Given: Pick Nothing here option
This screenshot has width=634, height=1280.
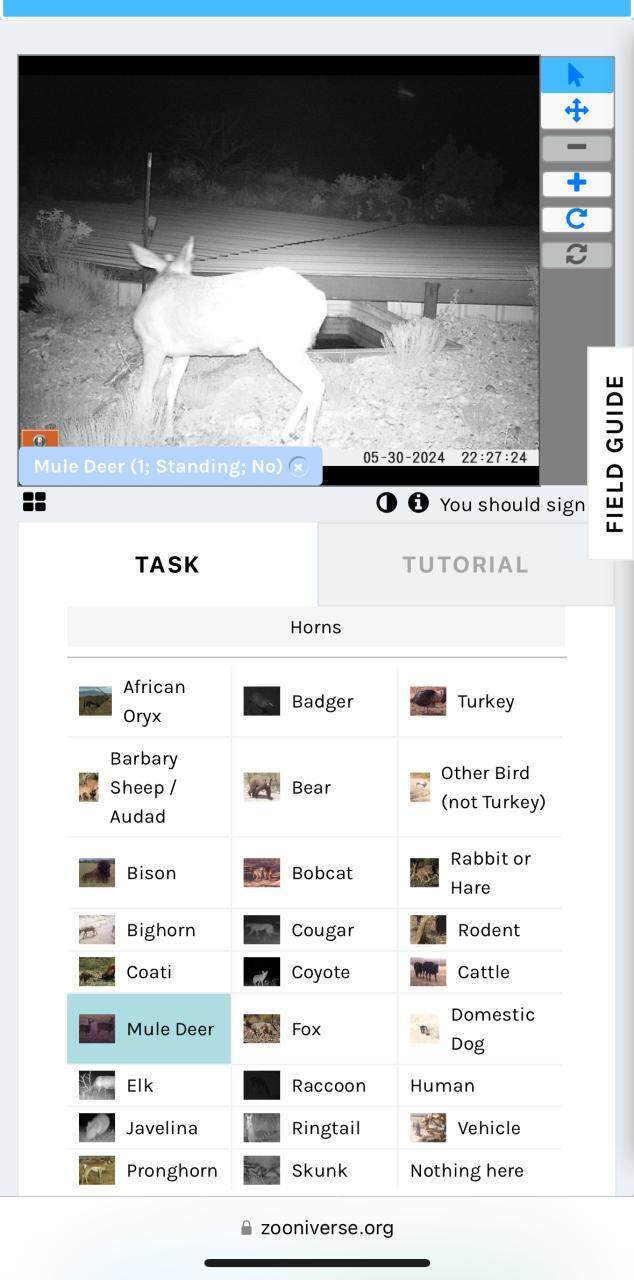Looking at the screenshot, I should point(480,1170).
